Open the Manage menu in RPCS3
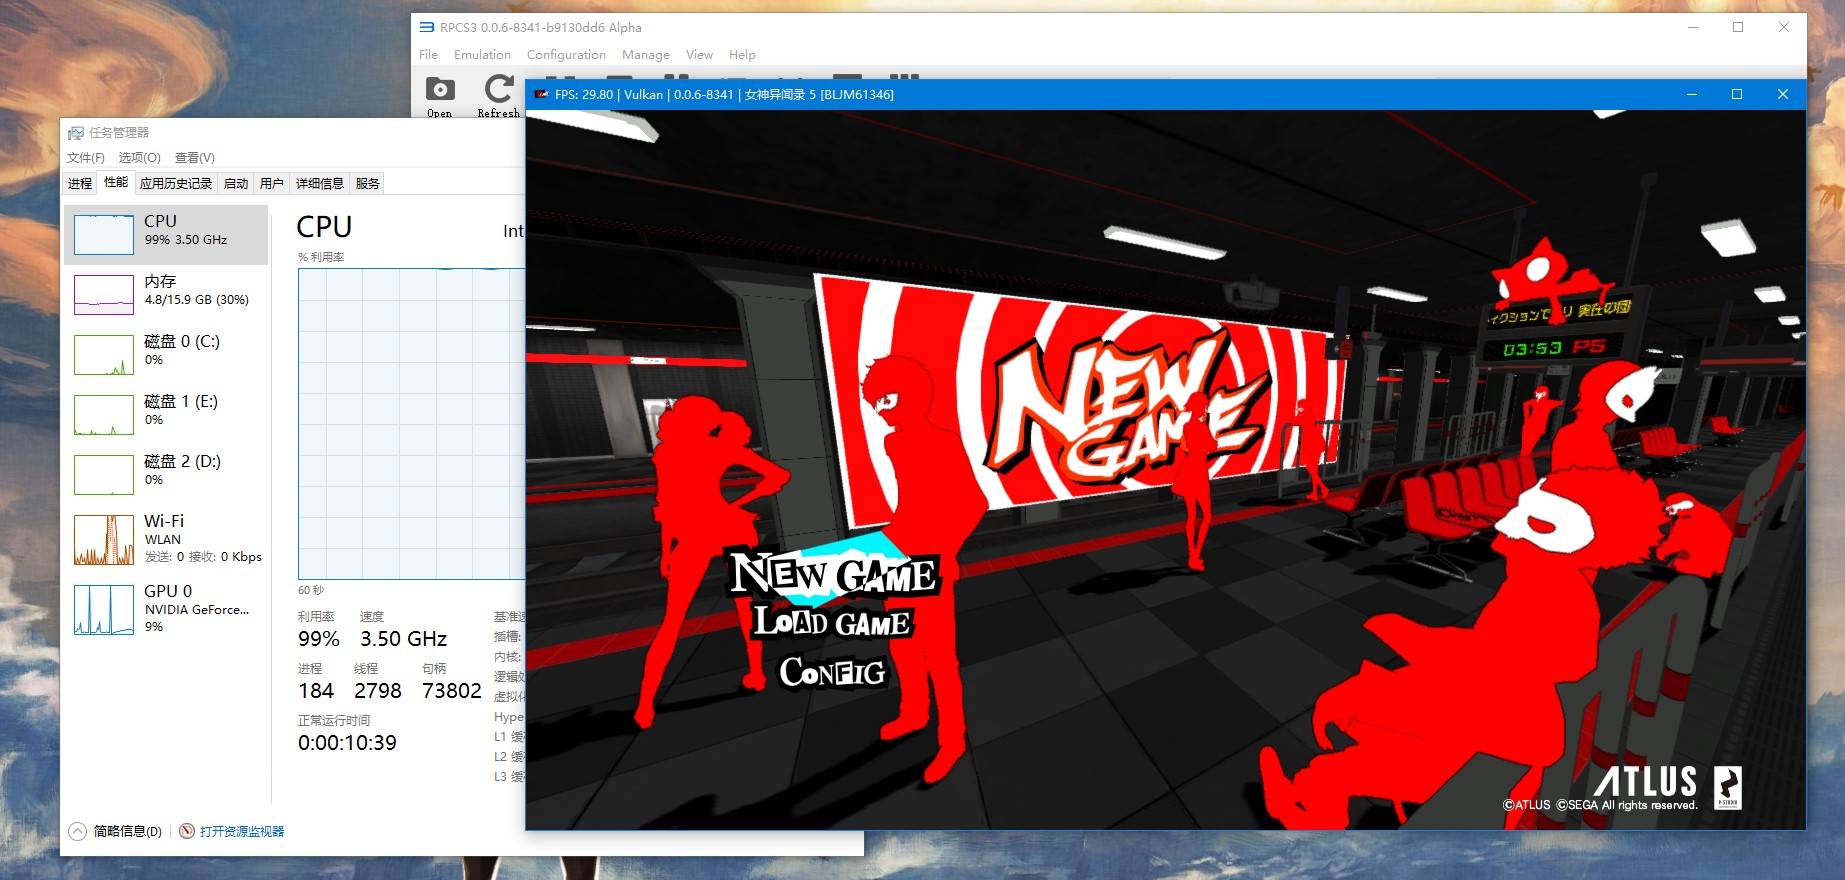Screen dimensions: 1845x880 point(645,55)
